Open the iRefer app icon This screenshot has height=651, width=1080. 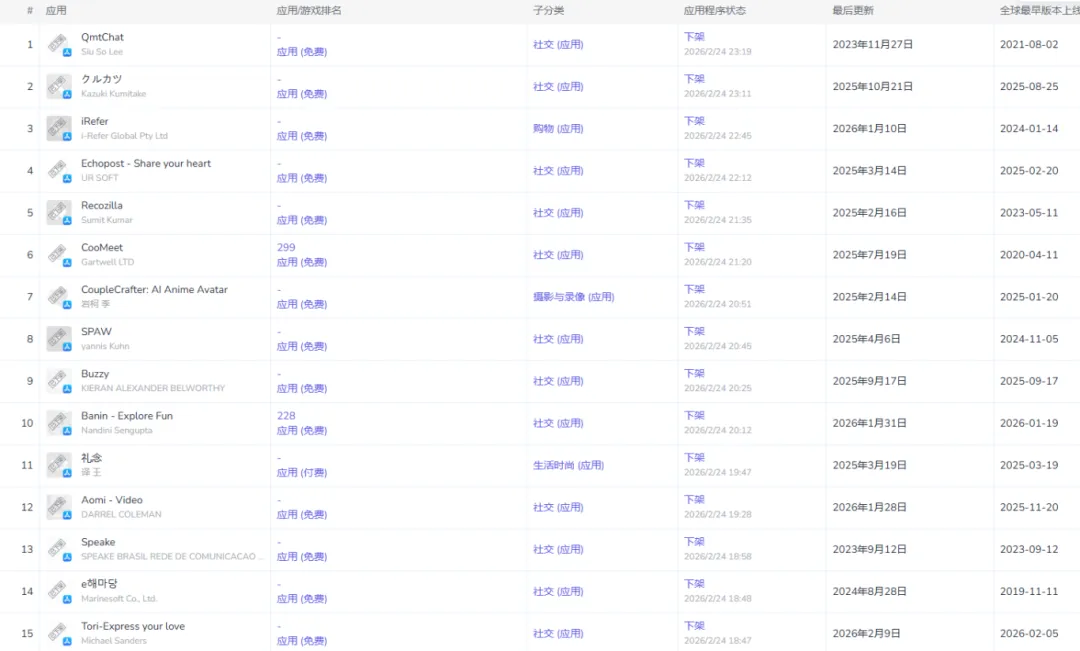[59, 129]
